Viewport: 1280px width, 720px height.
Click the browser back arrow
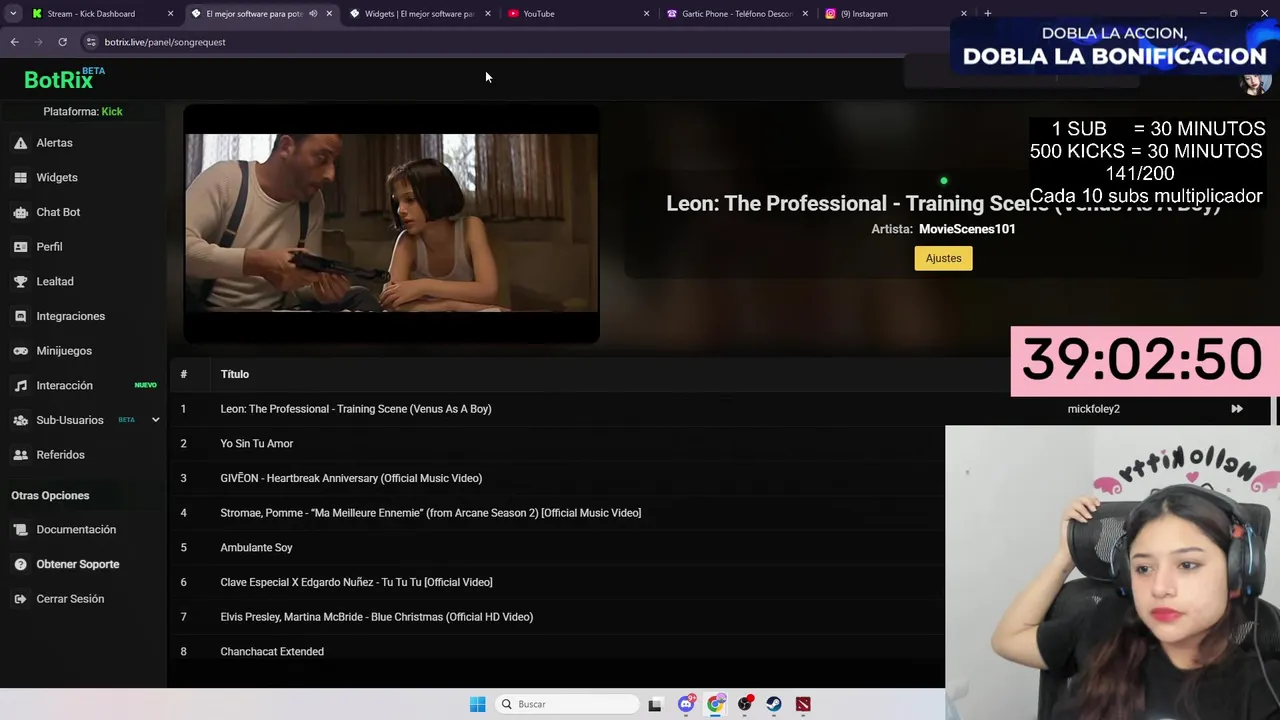[14, 42]
